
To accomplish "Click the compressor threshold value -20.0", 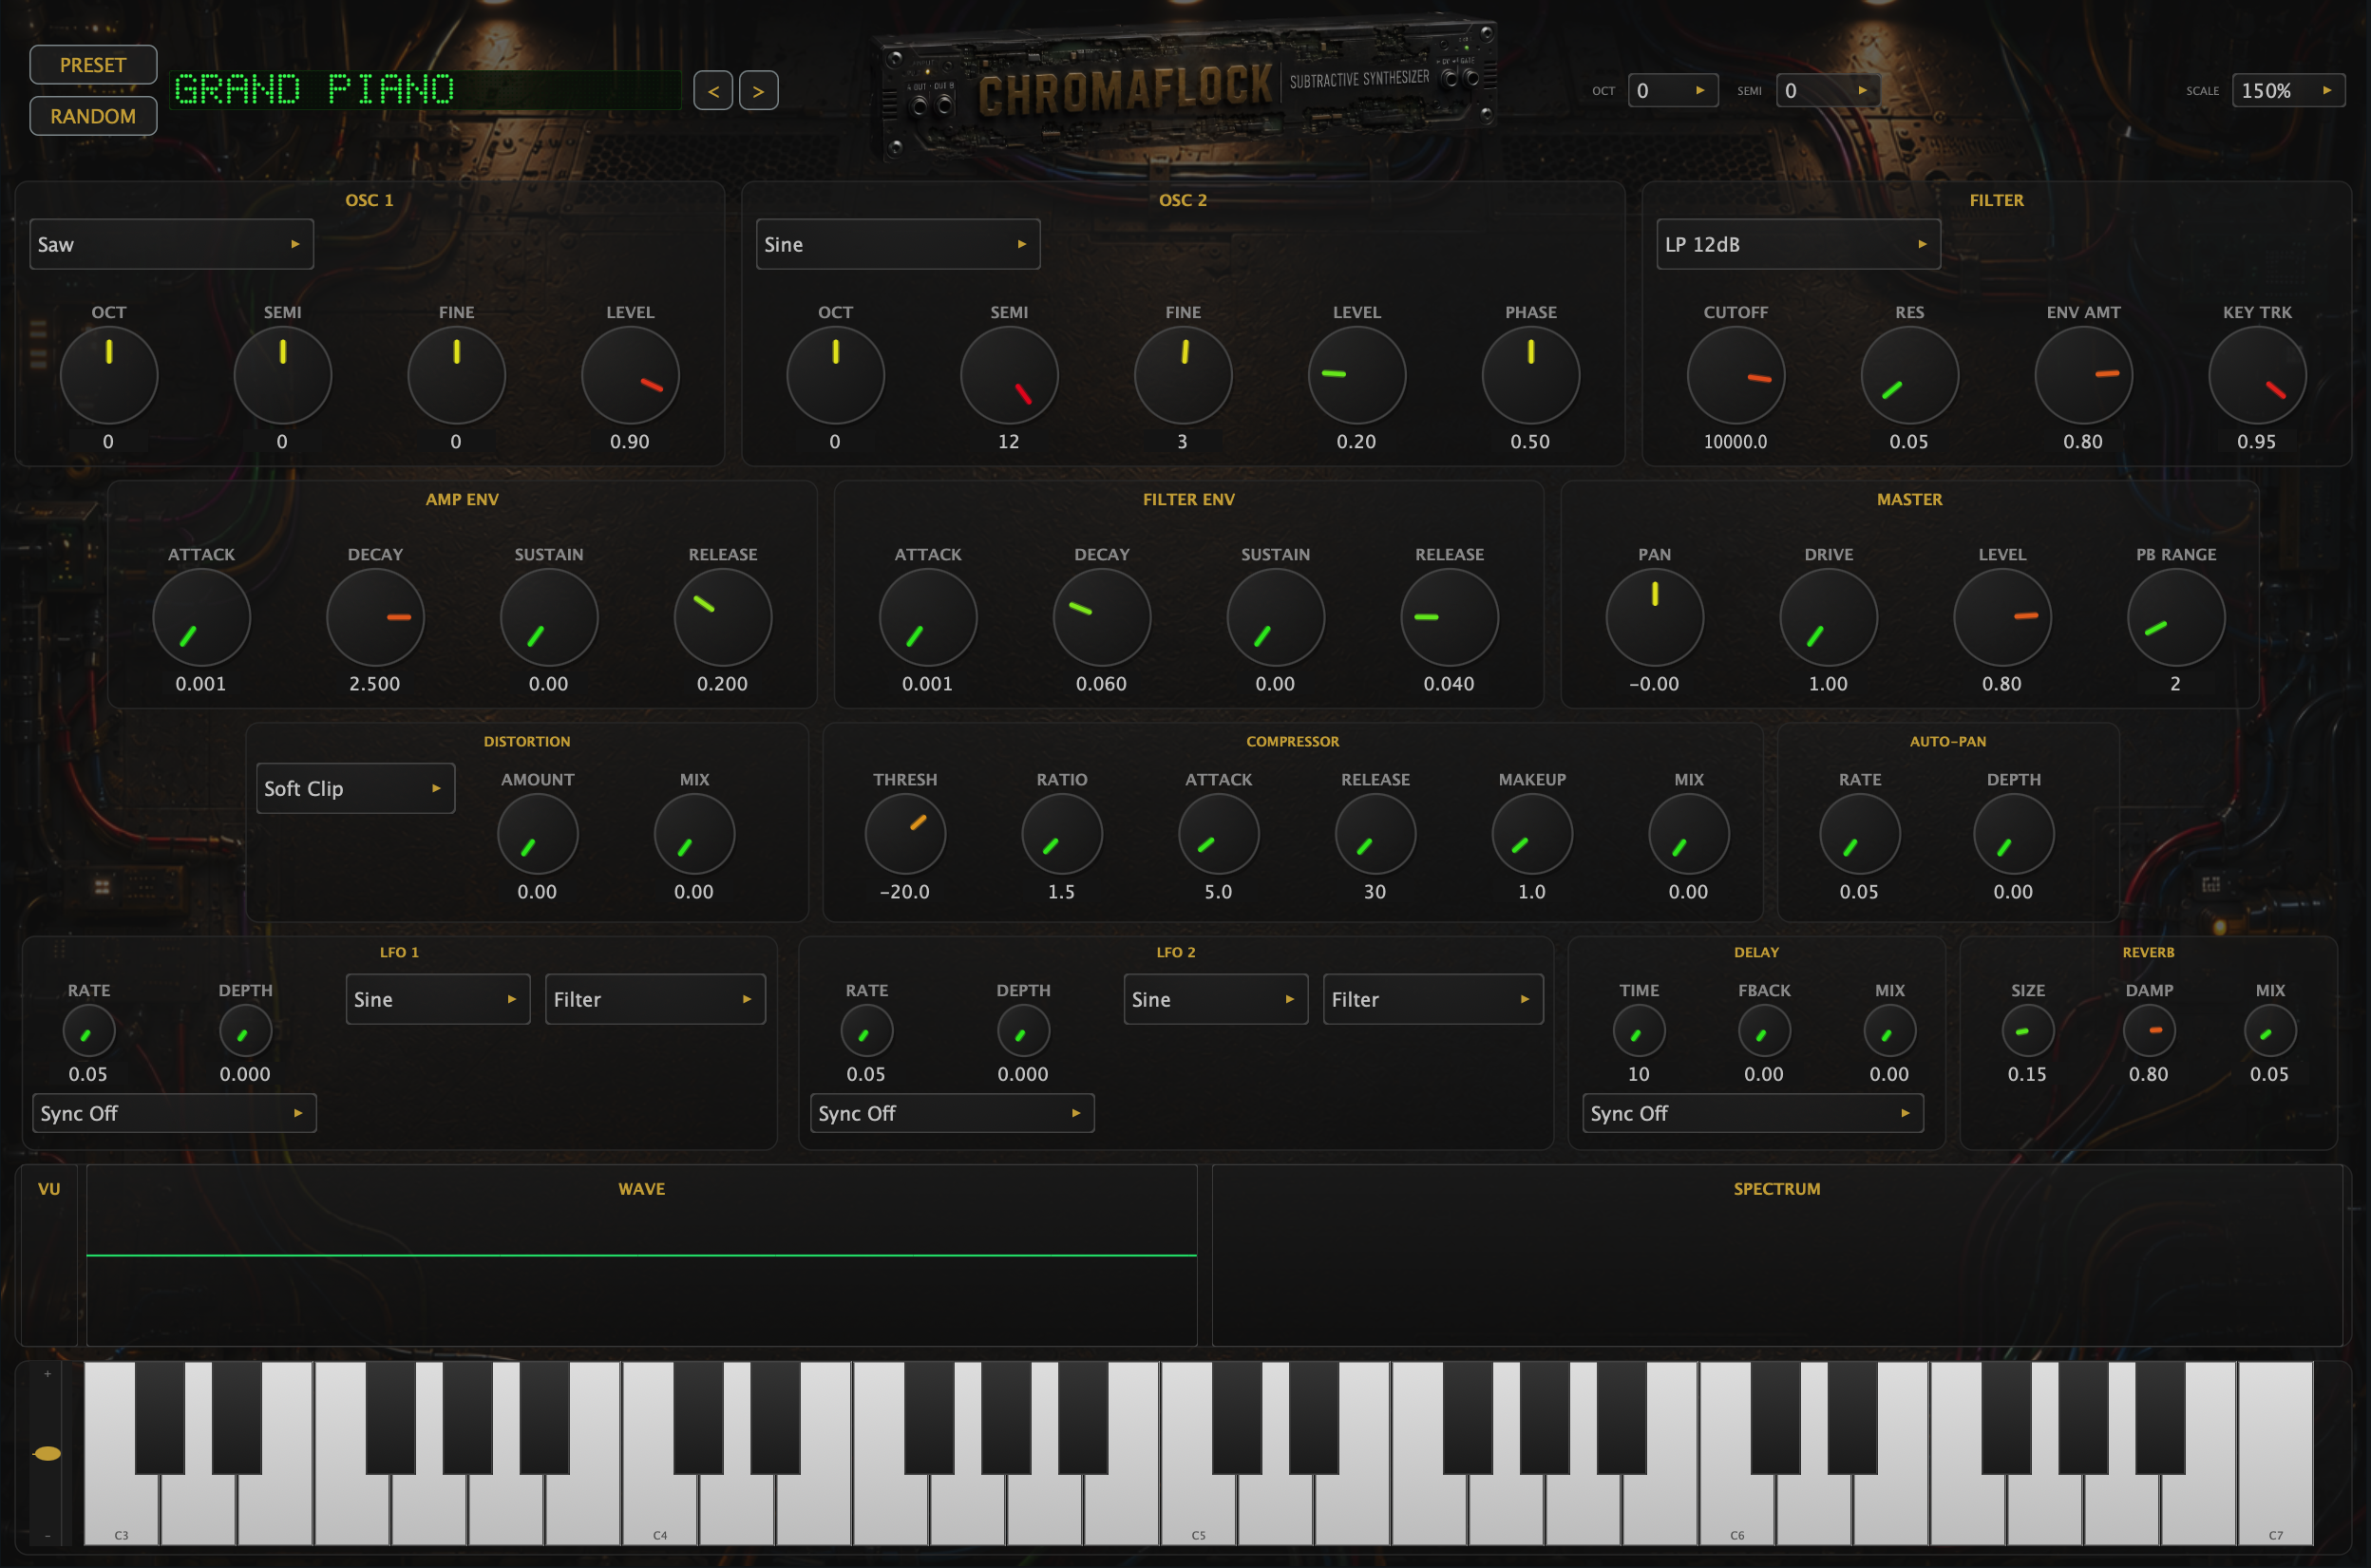I will 905,892.
